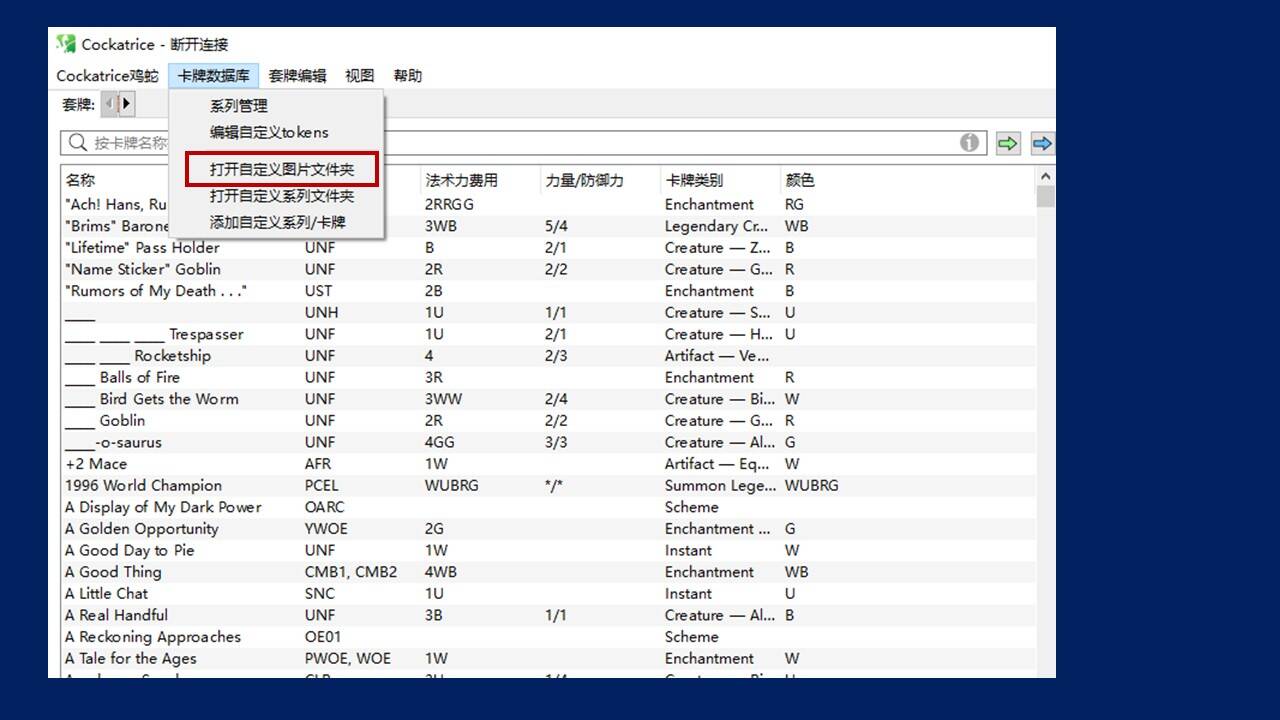Click the card info icon in search bar
1280x720 pixels.
[969, 143]
